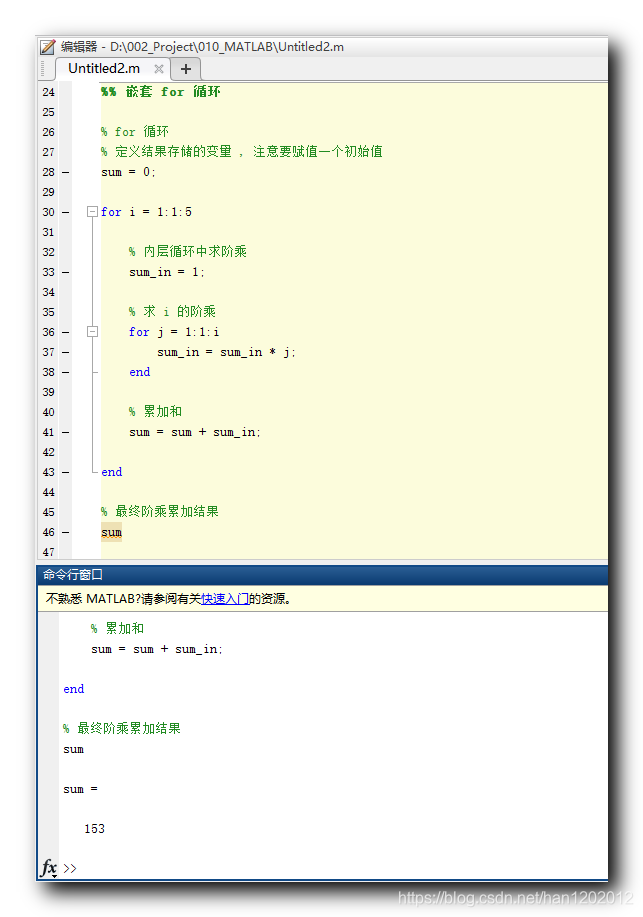Image resolution: width=643 pixels, height=917 pixels.
Task: Click the highlighted sum variable on line 46
Action: pos(111,532)
